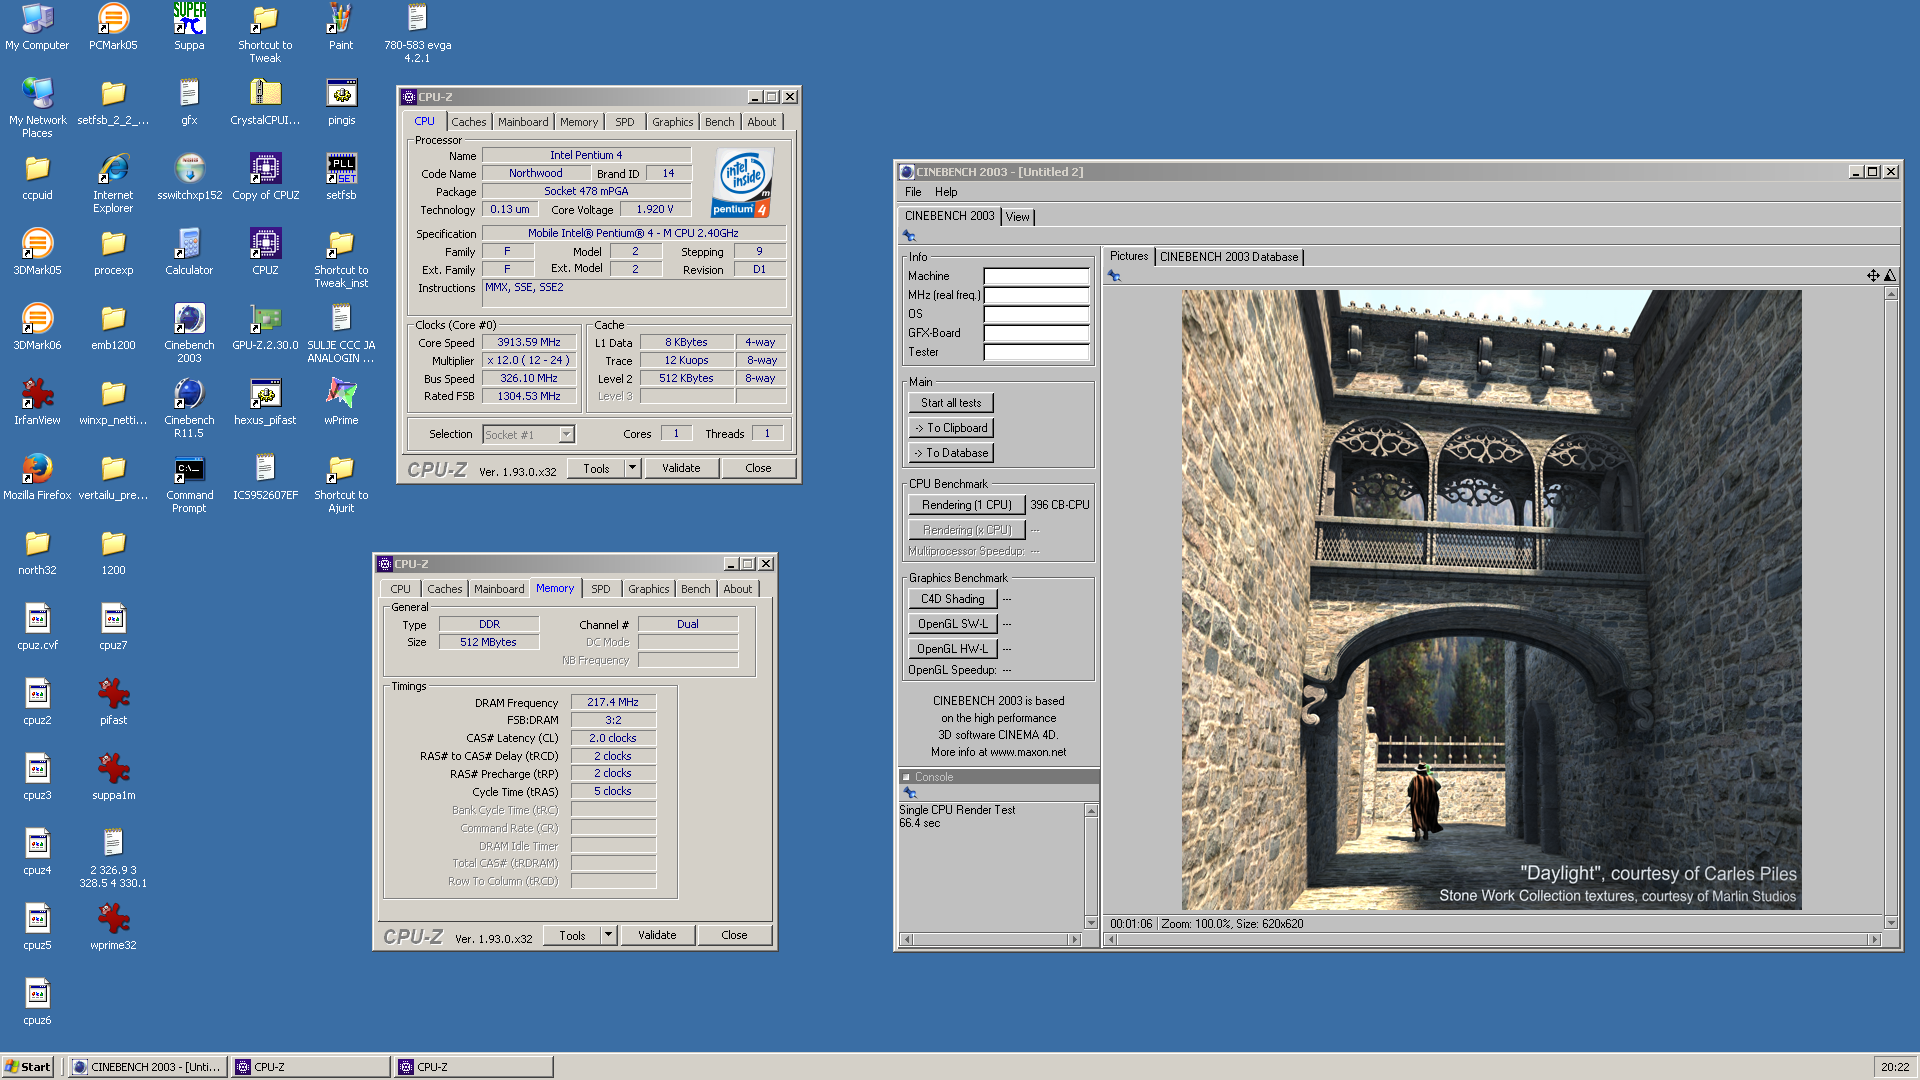The height and width of the screenshot is (1080, 1920).
Task: Click the picture horizontal scrollbar in Cinebench
Action: pyautogui.click(x=1494, y=939)
